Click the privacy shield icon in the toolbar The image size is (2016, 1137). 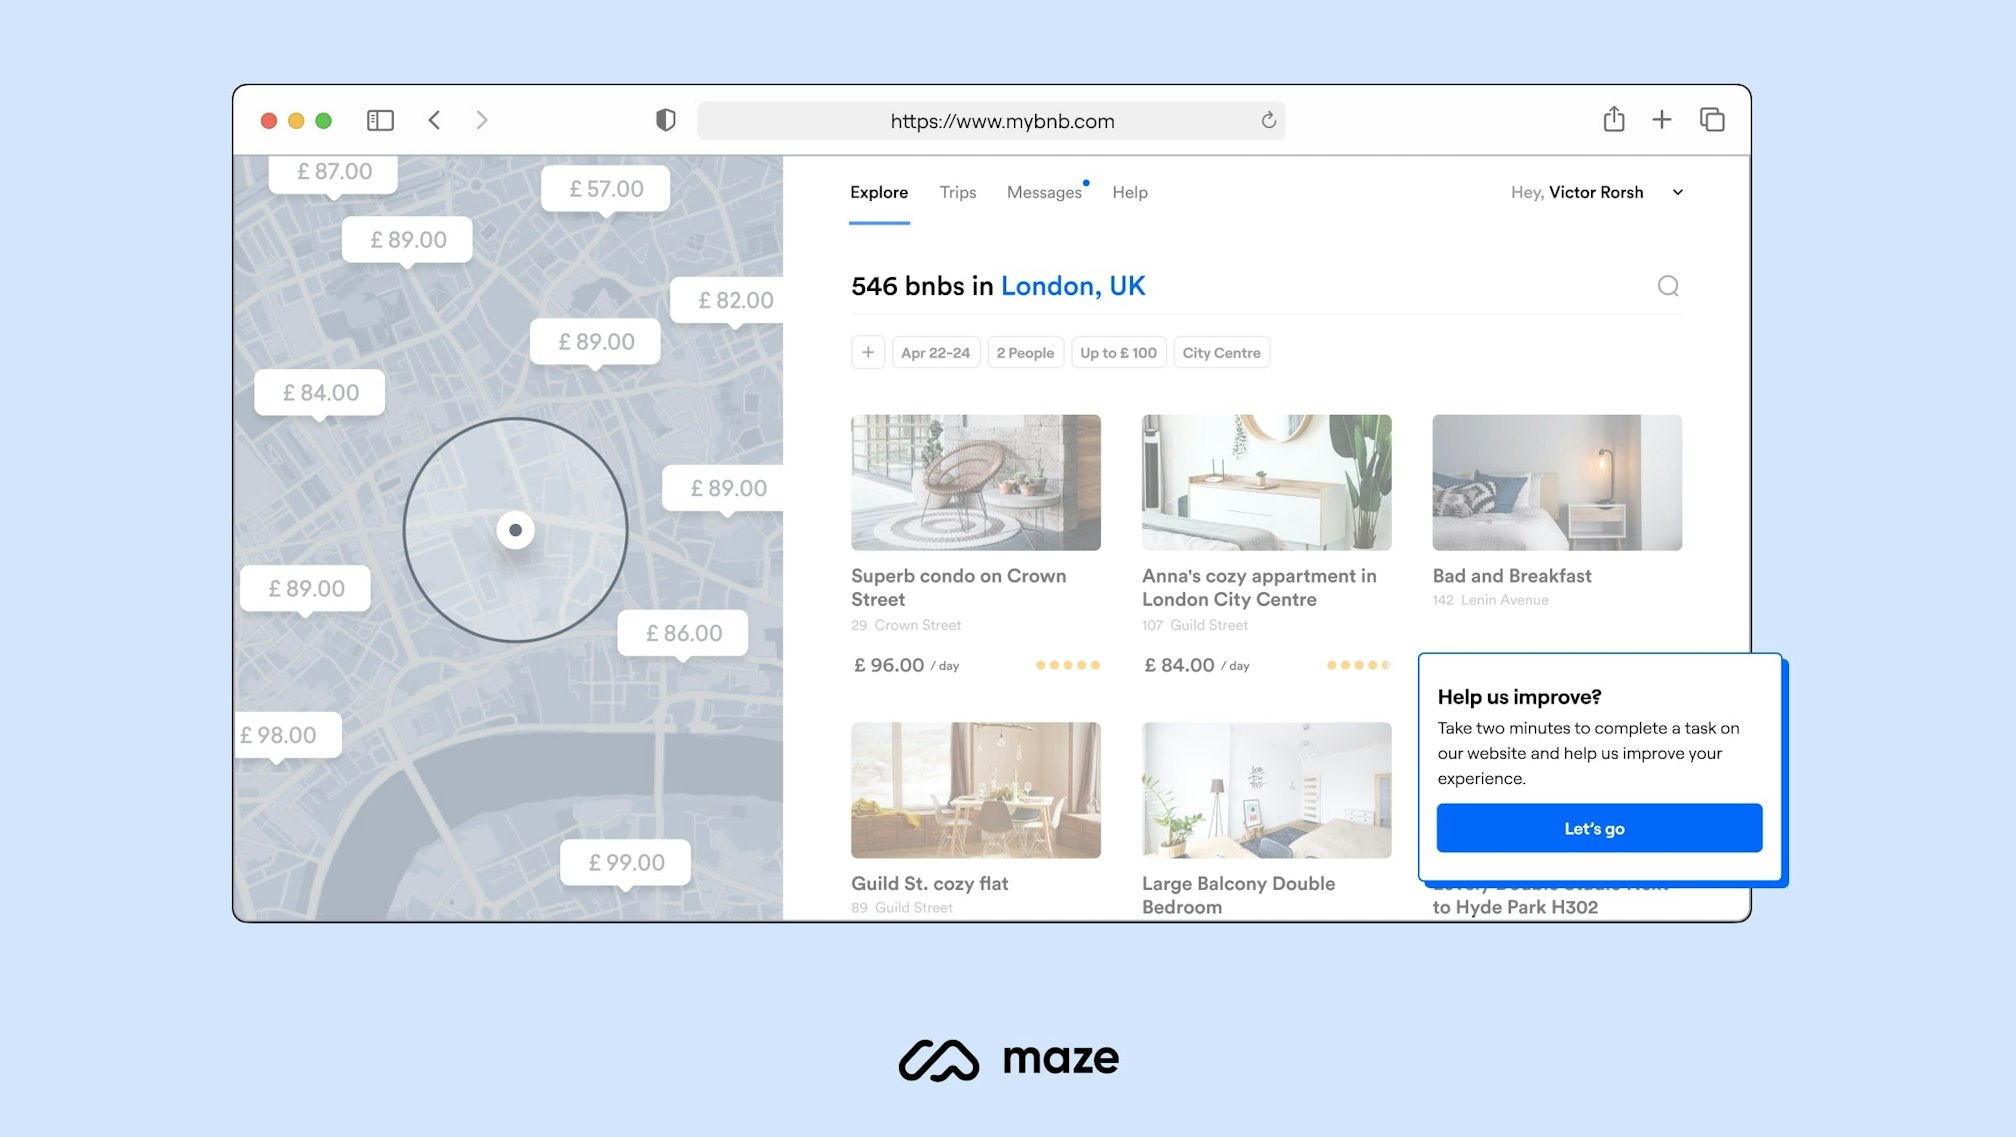tap(665, 119)
